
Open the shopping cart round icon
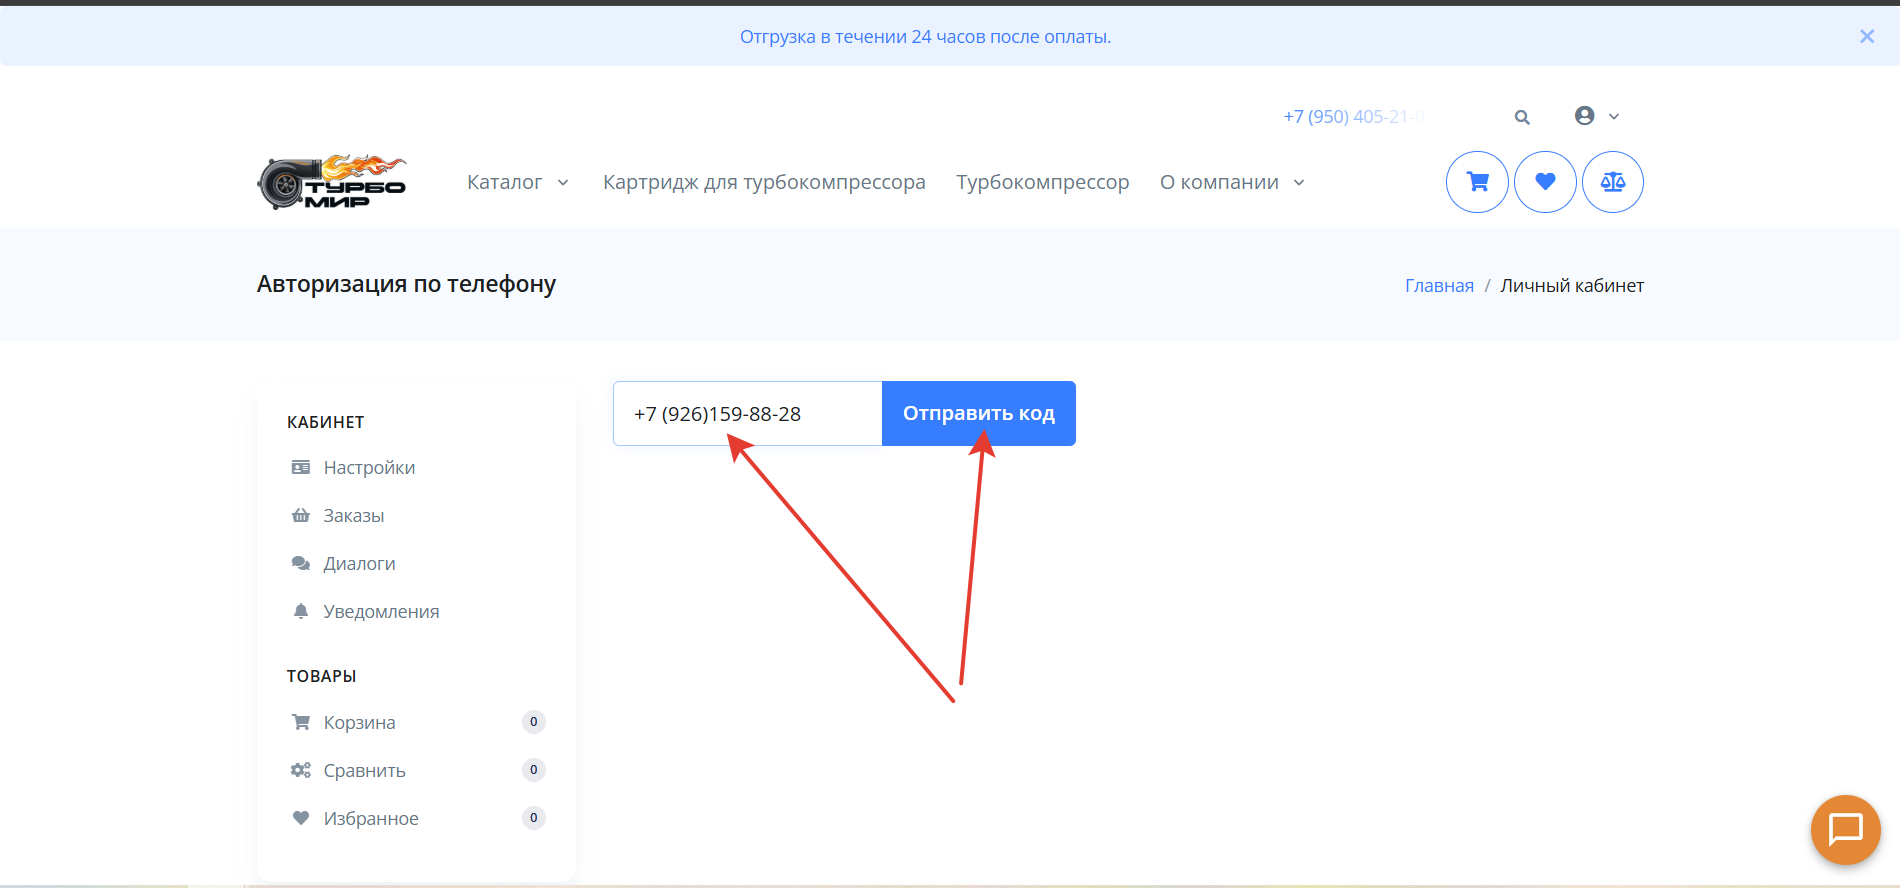tap(1477, 182)
